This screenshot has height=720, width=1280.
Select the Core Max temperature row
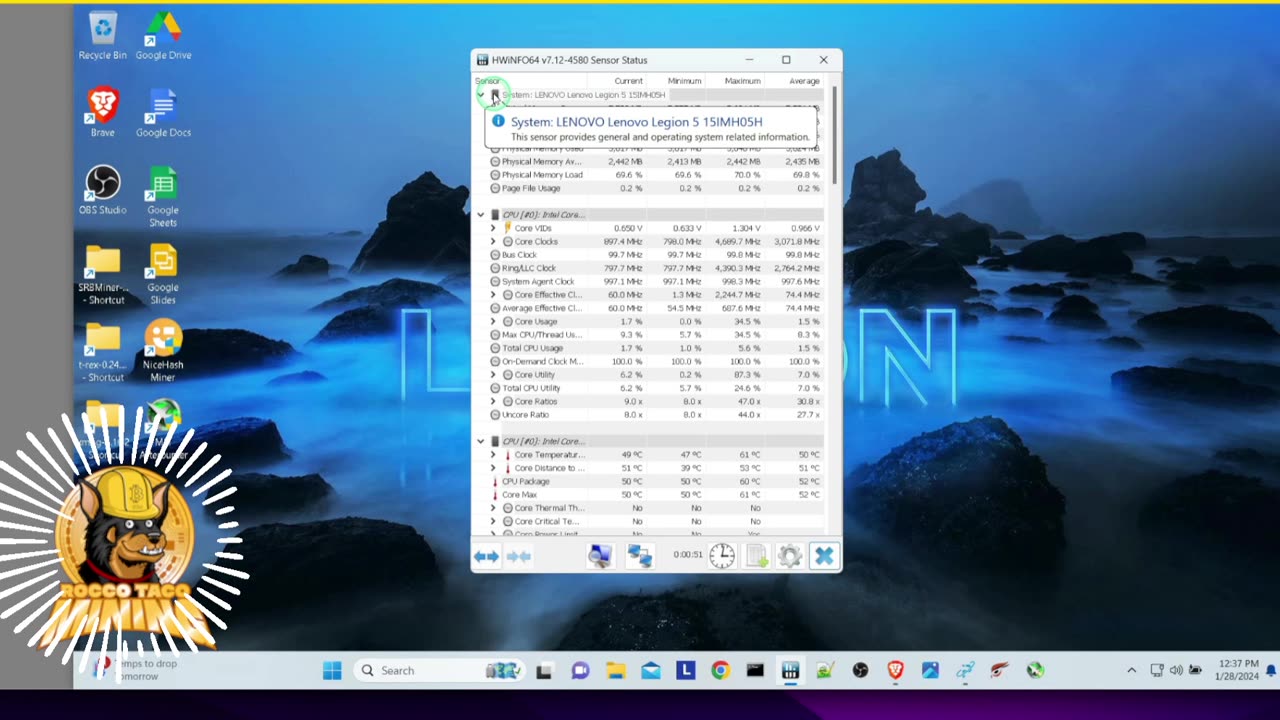[655, 495]
